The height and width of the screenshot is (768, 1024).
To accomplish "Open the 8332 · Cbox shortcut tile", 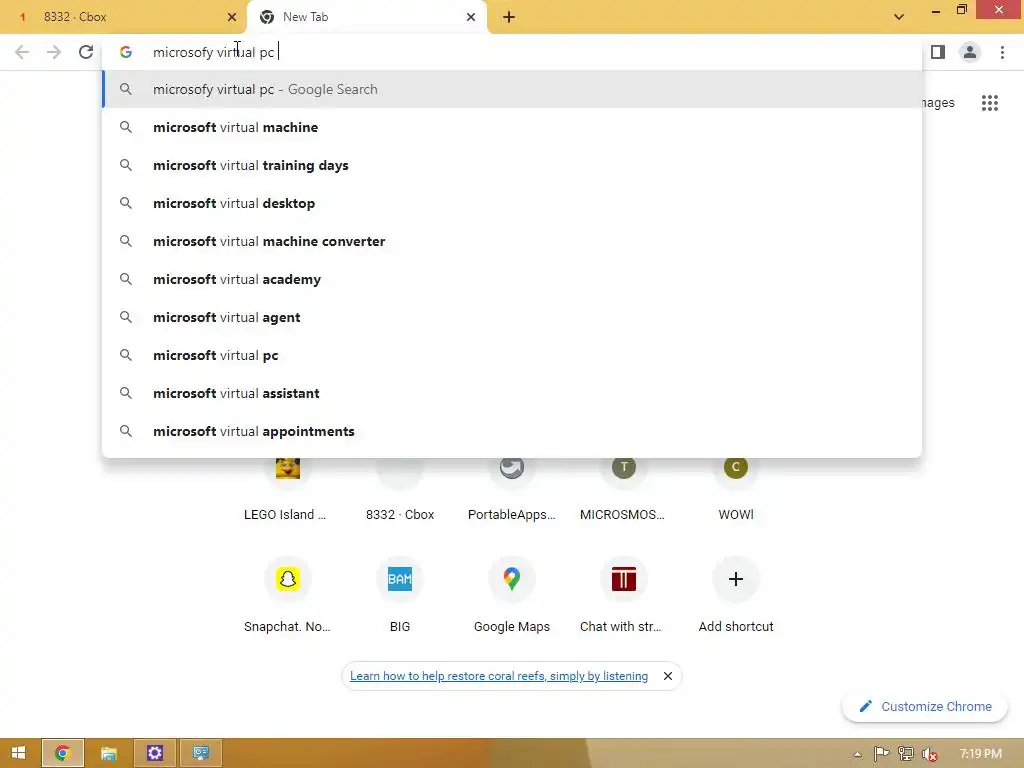I will pos(400,490).
